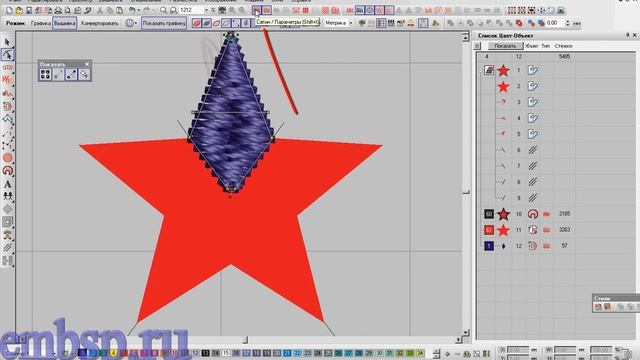Select object row 2 red star
This screenshot has width=640, height=360.
coord(503,86)
